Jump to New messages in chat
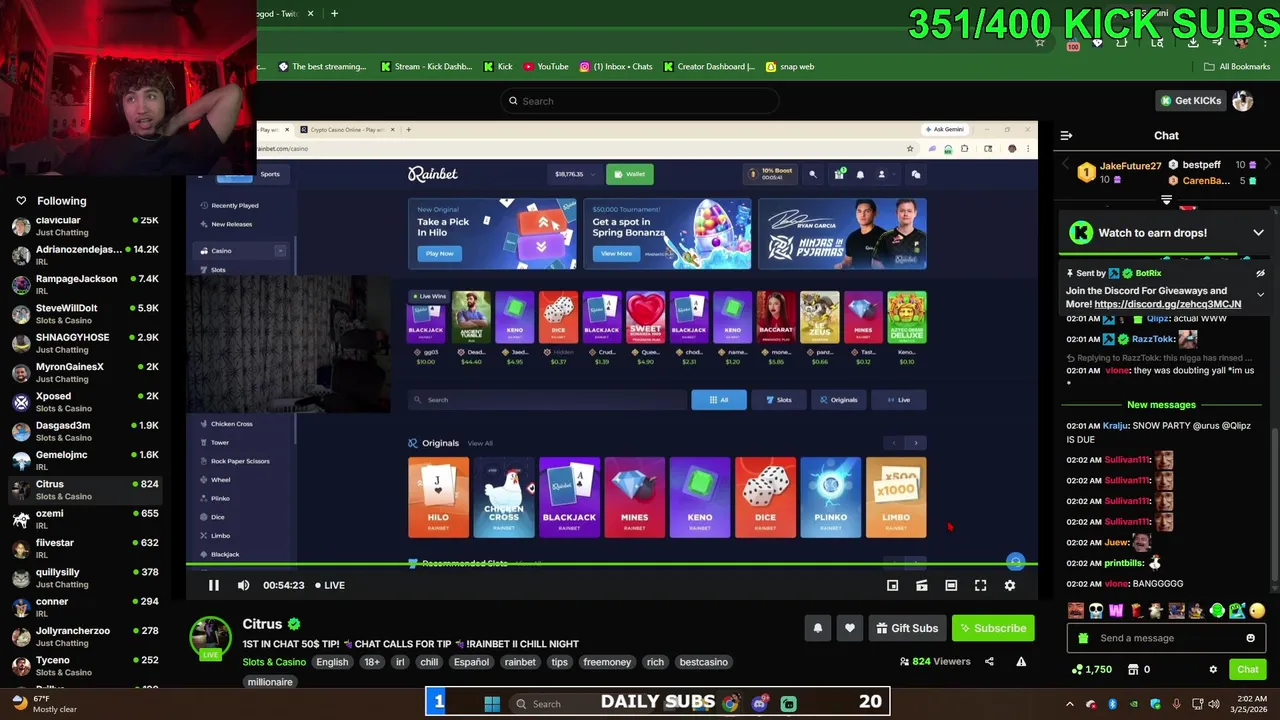1280x720 pixels. [1161, 405]
